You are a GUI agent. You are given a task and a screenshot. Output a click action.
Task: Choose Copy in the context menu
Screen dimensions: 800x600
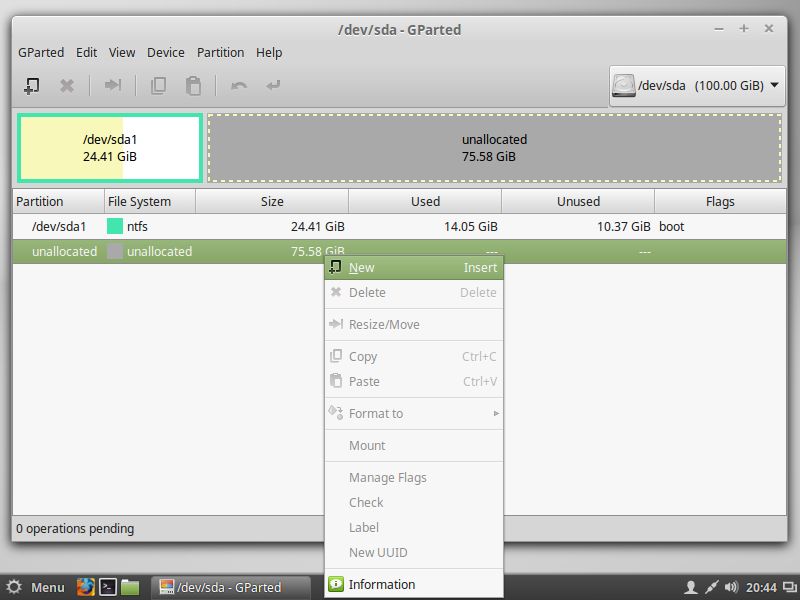(x=414, y=357)
